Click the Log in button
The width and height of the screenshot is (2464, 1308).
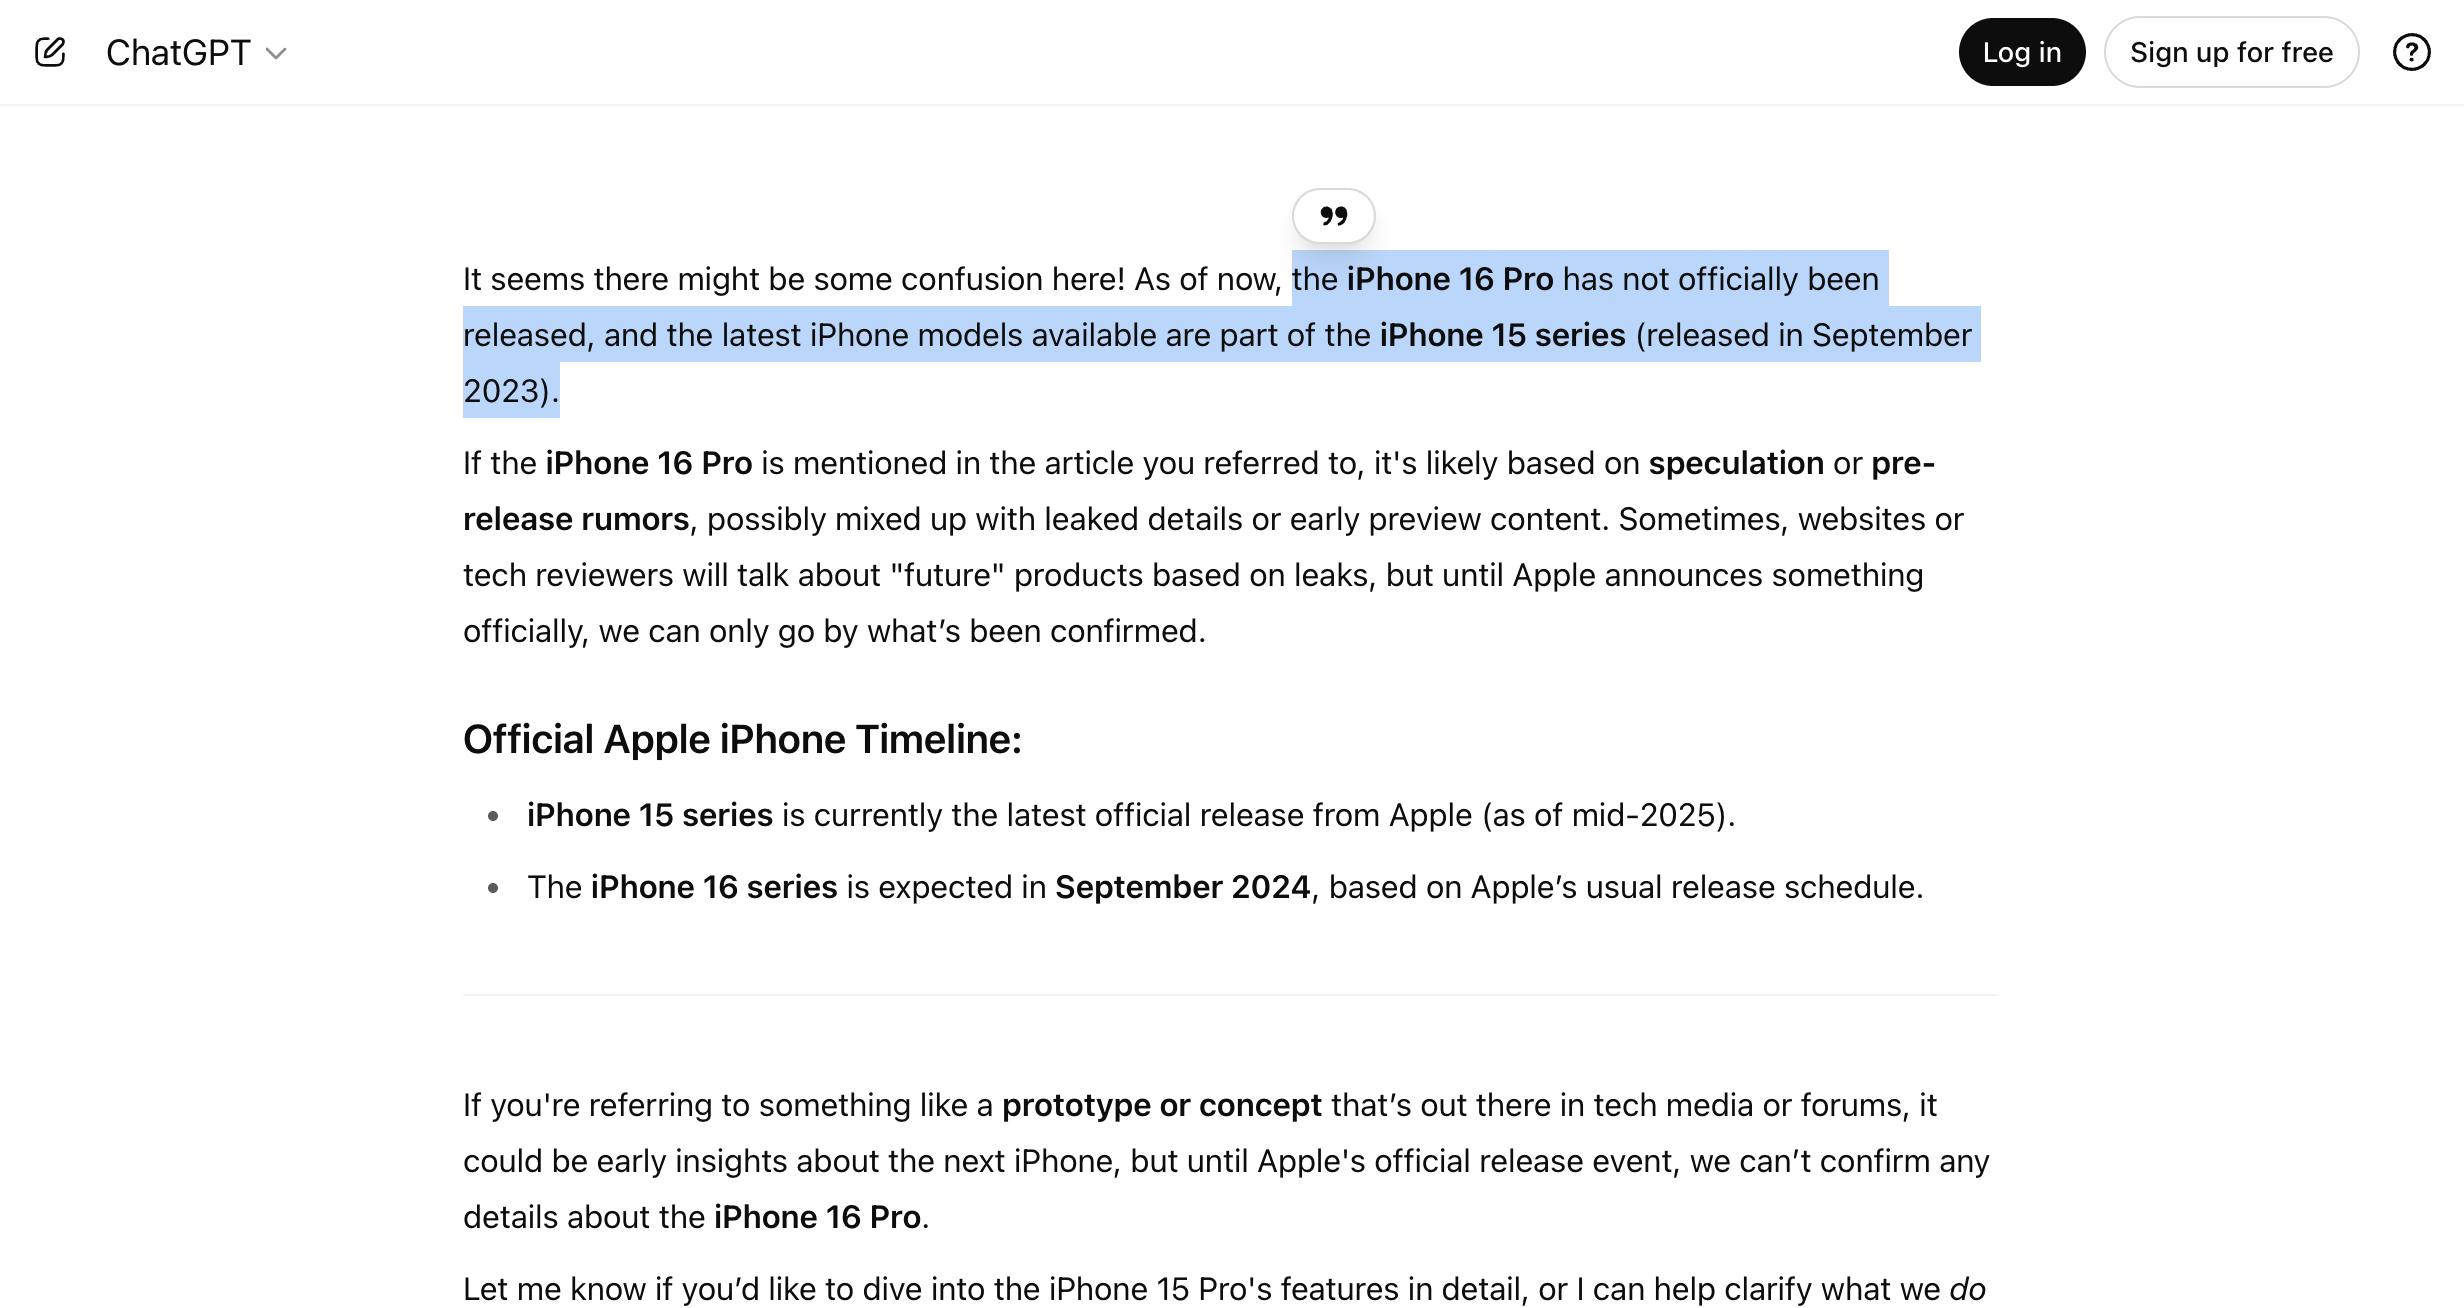click(x=2021, y=52)
